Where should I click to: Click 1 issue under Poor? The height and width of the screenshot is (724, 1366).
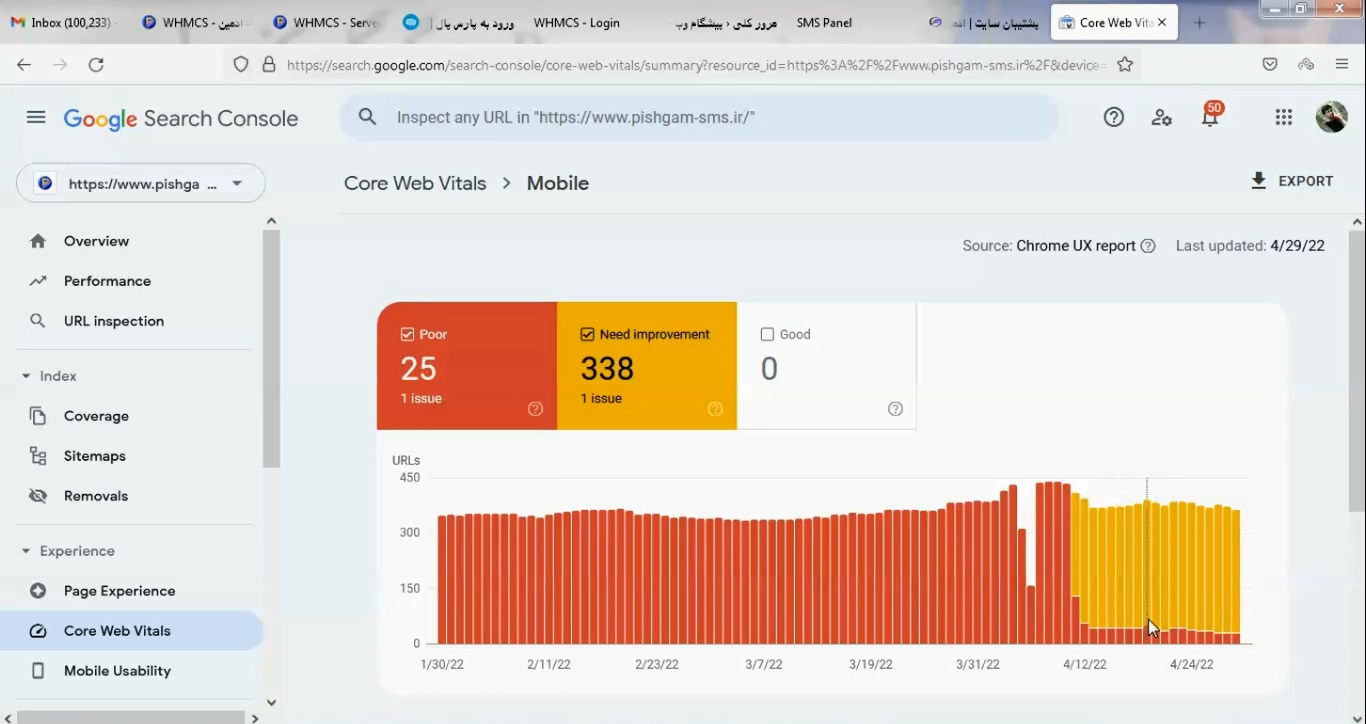[421, 398]
